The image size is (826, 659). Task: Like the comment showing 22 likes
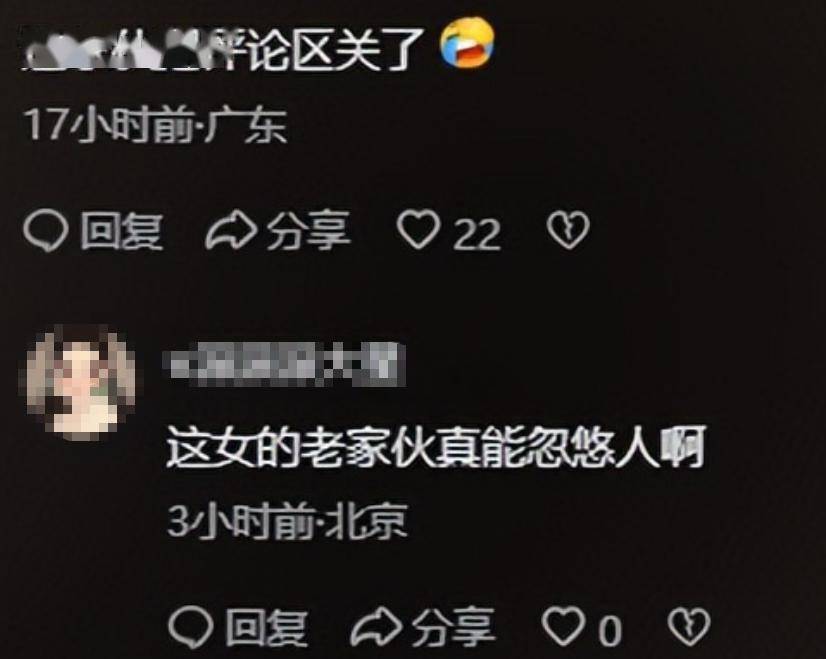[x=419, y=229]
